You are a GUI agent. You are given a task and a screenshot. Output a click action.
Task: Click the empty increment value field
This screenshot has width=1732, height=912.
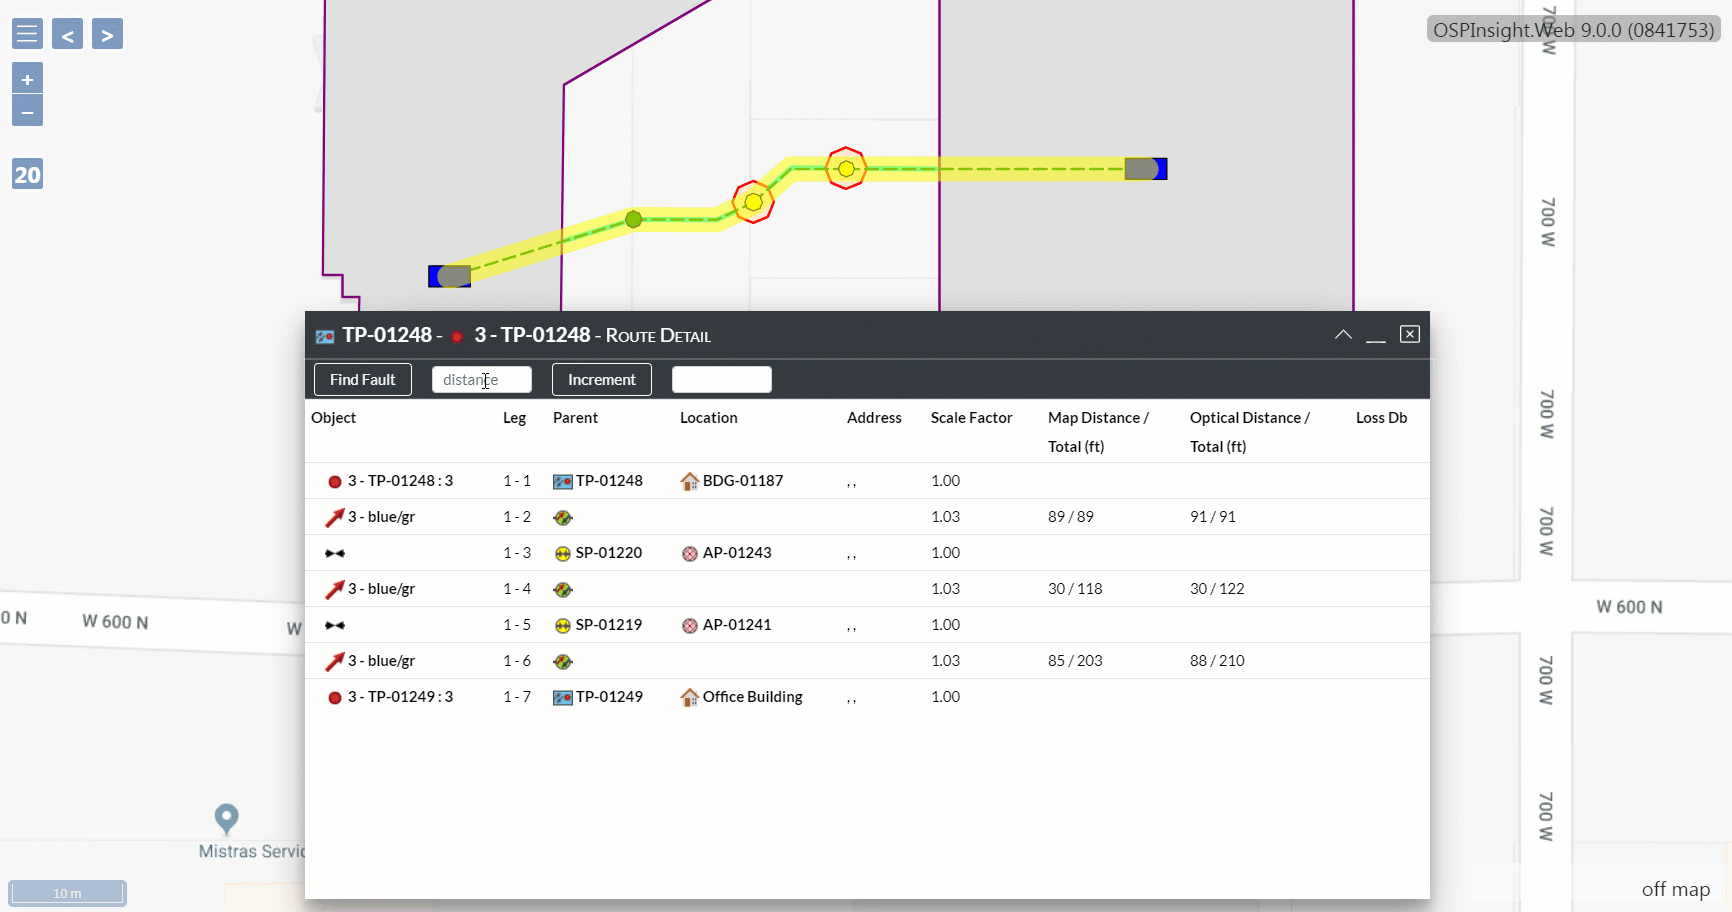[721, 380]
